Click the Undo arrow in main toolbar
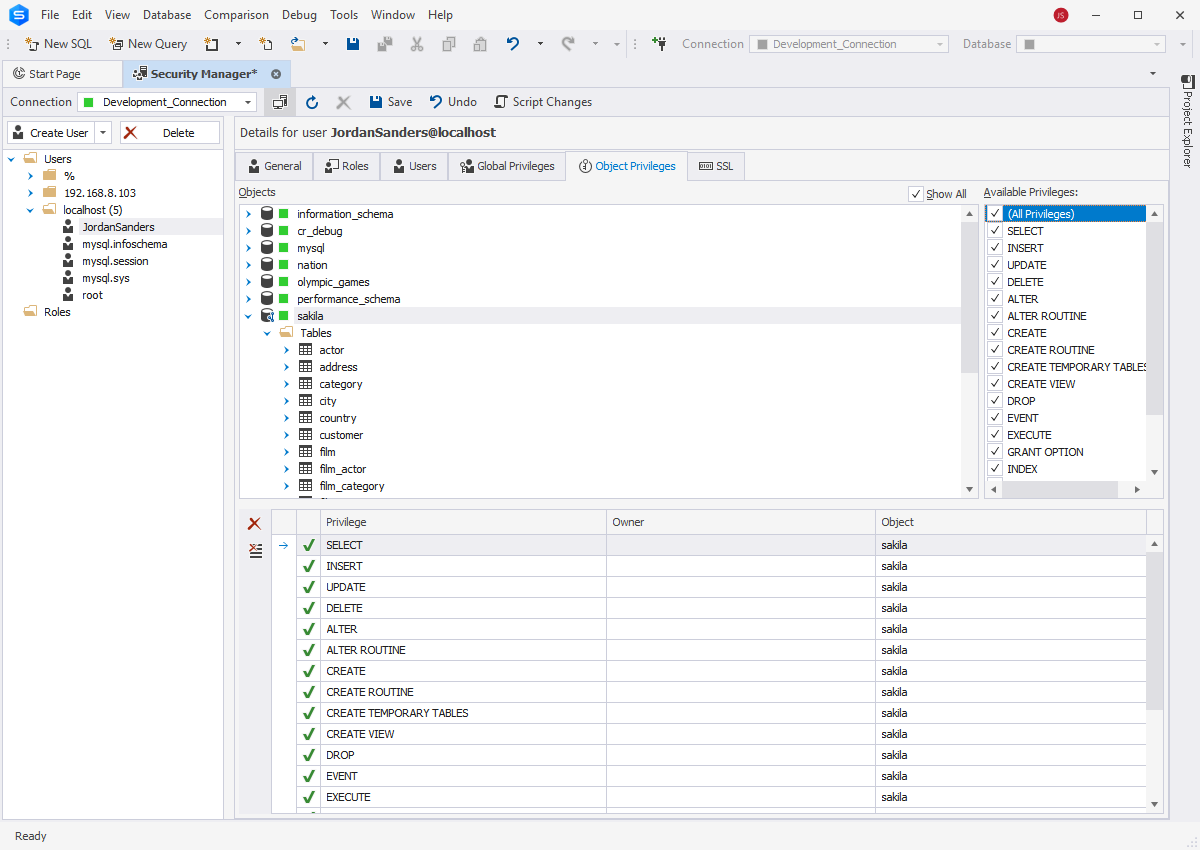This screenshot has width=1200, height=850. click(513, 44)
